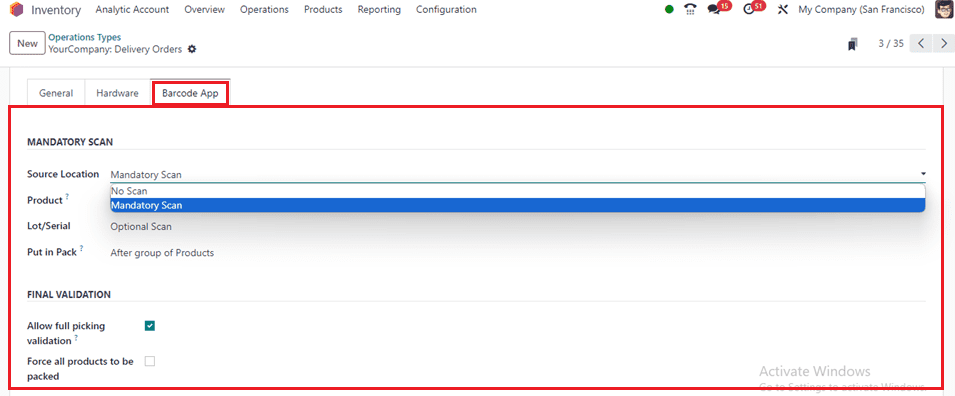Screen dimensions: 955x396
Task: Click the FINAL VALIDATION section heading
Action: coord(69,294)
